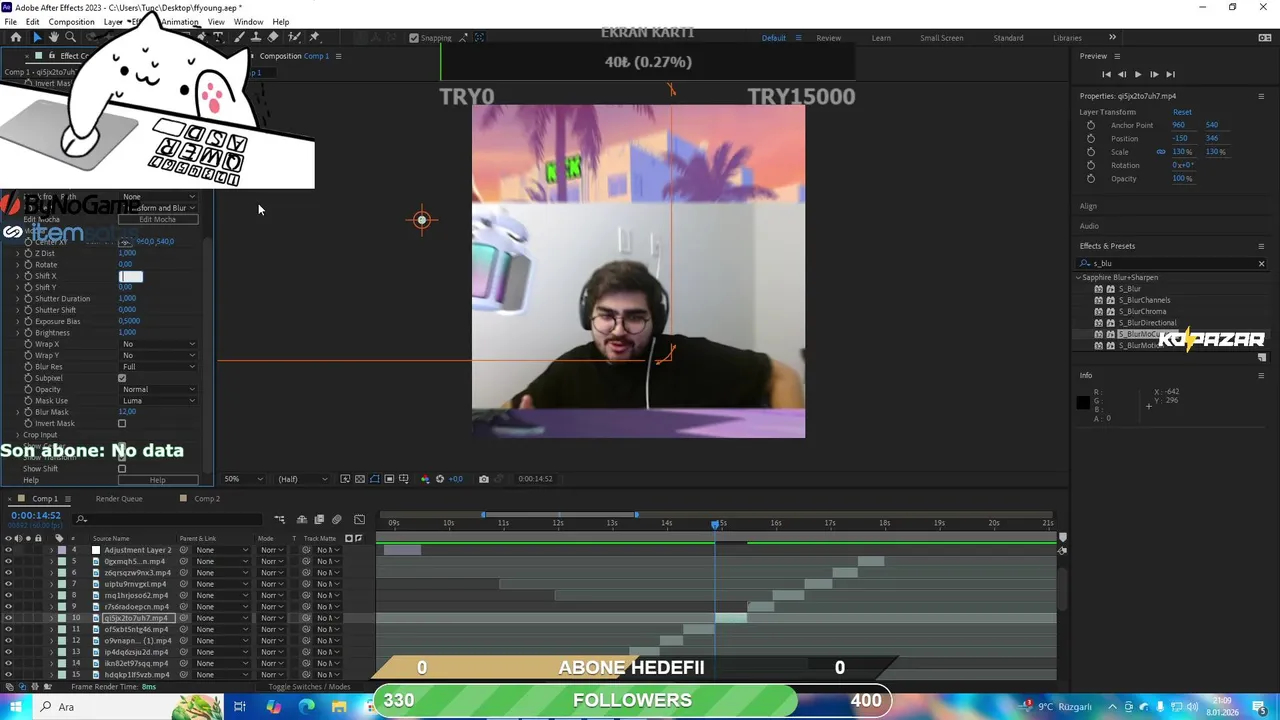The width and height of the screenshot is (1280, 720).
Task: Open Show Channel color management button
Action: [x=425, y=479]
